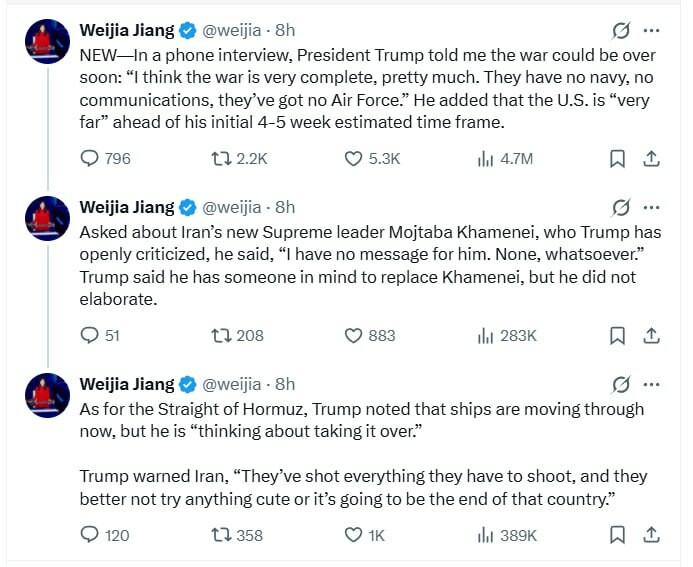The height and width of the screenshot is (567, 693).
Task: Open more options menu on first tweet
Action: 652,30
